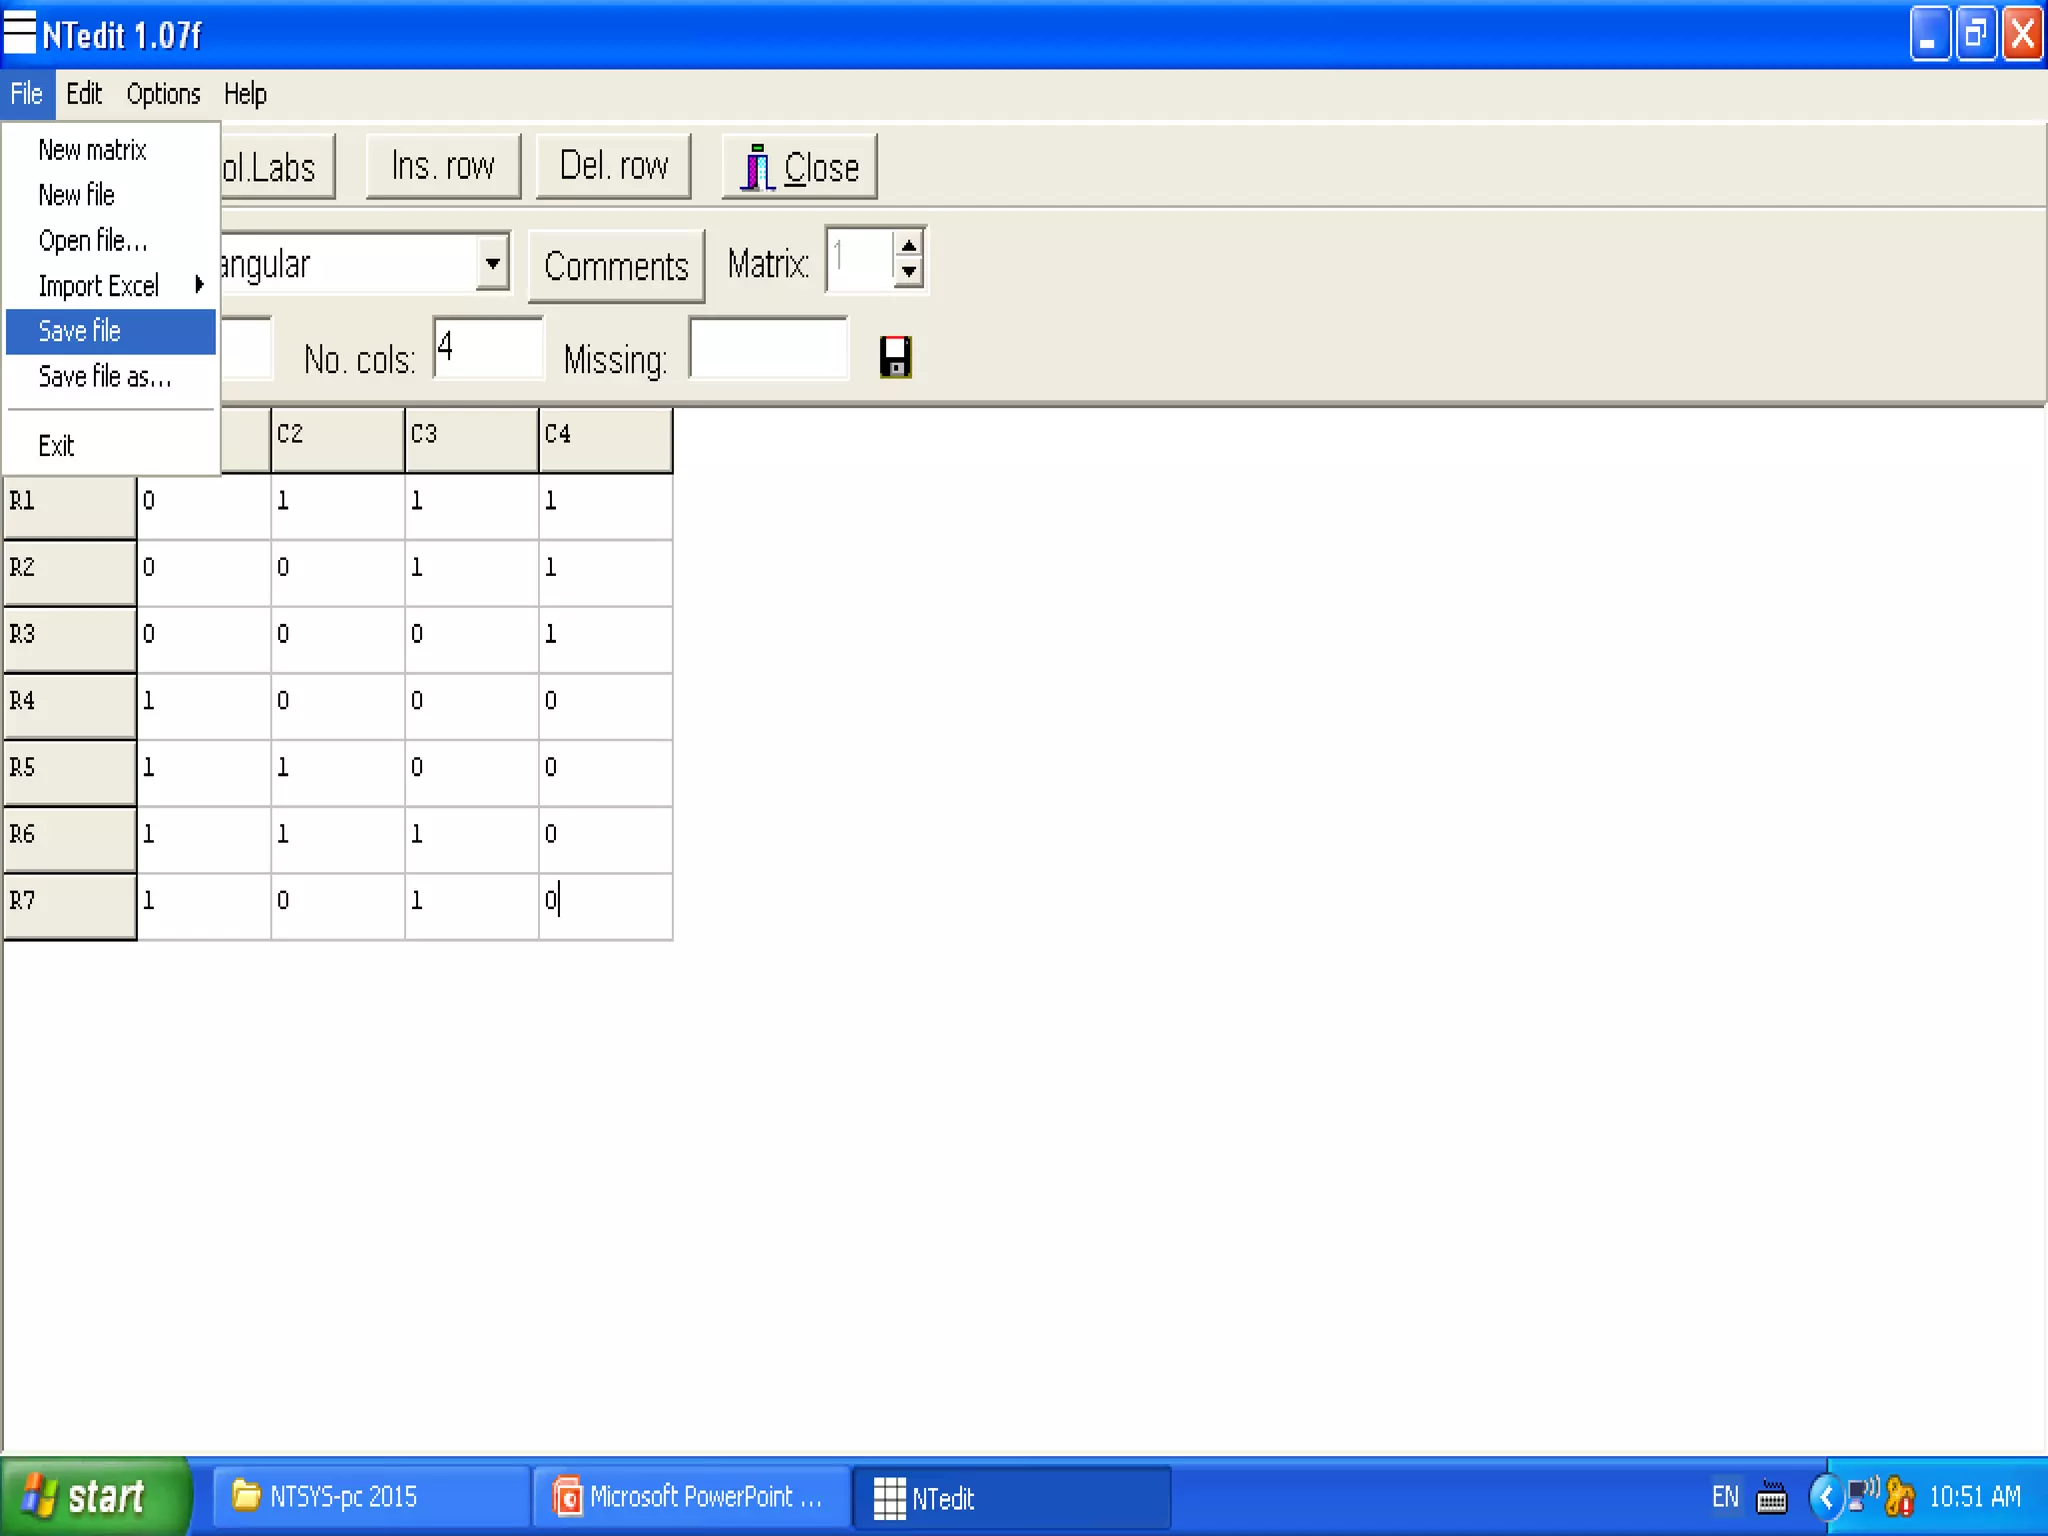Open the Options menu
This screenshot has width=2048, height=1536.
163,94
